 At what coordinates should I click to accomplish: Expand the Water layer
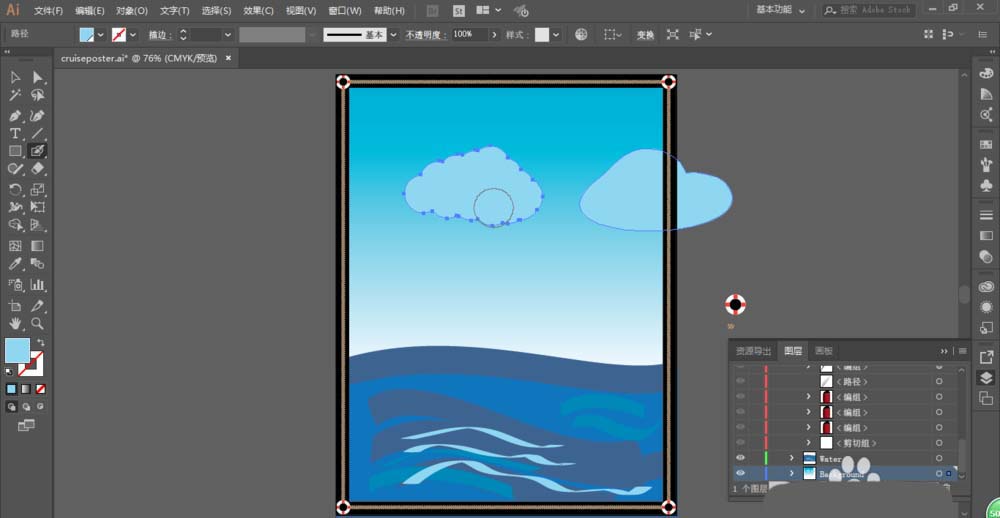tap(792, 458)
